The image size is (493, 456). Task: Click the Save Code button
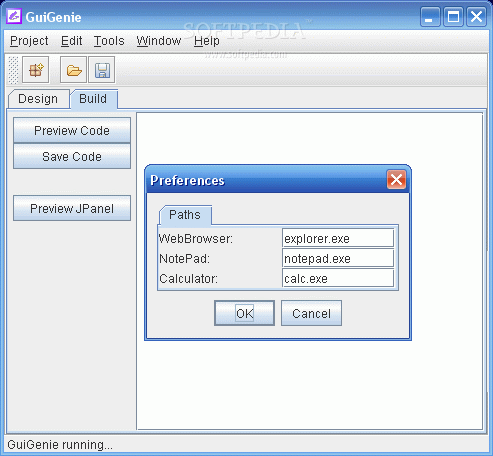pos(72,156)
